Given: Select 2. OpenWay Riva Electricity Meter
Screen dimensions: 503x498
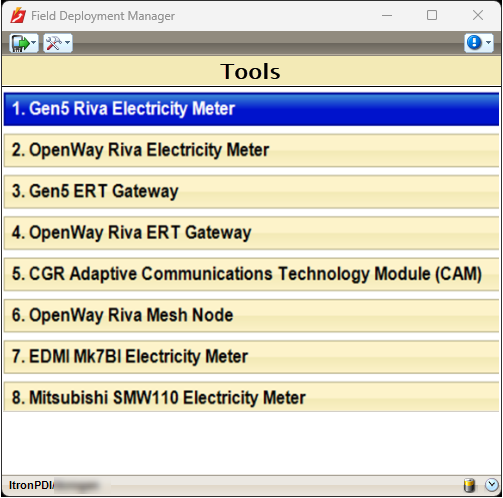Looking at the screenshot, I should pyautogui.click(x=251, y=150).
